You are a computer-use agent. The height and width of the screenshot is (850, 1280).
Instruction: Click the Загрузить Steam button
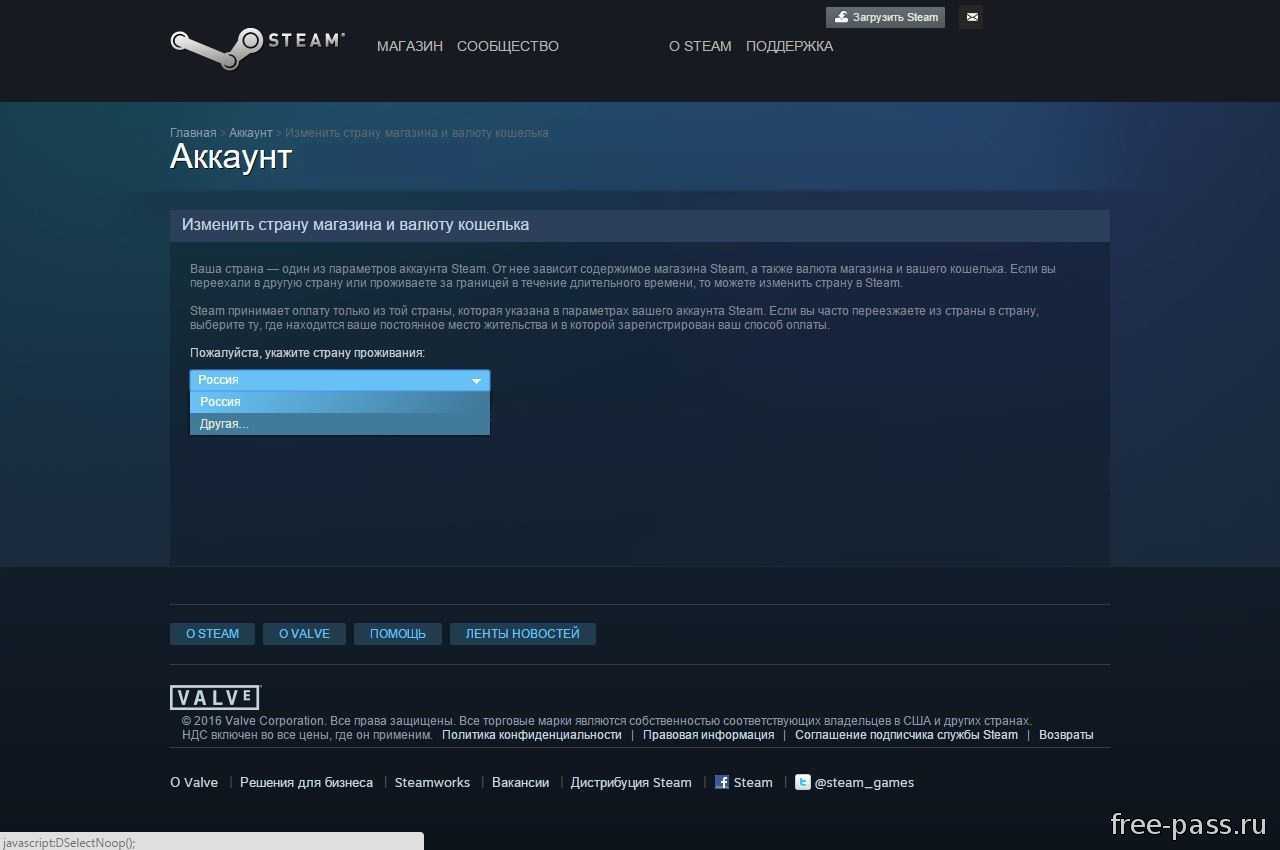point(885,17)
